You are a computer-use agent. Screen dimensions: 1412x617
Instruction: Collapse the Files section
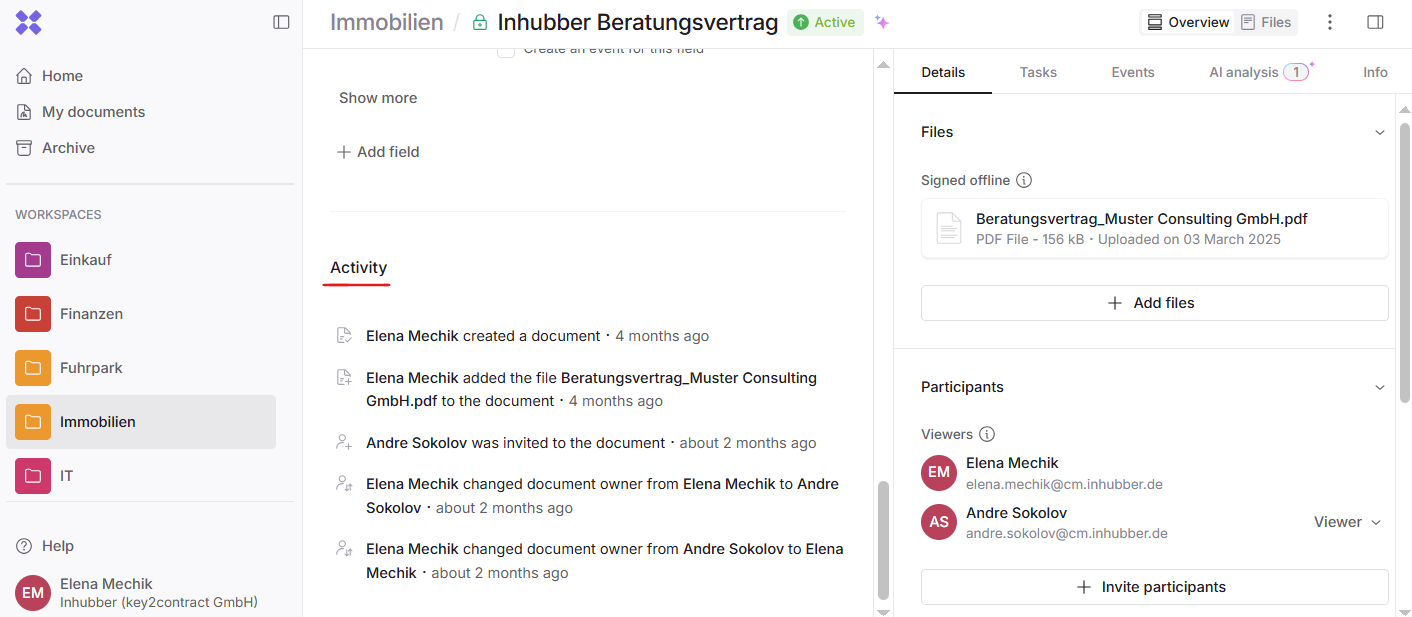[x=1380, y=133]
